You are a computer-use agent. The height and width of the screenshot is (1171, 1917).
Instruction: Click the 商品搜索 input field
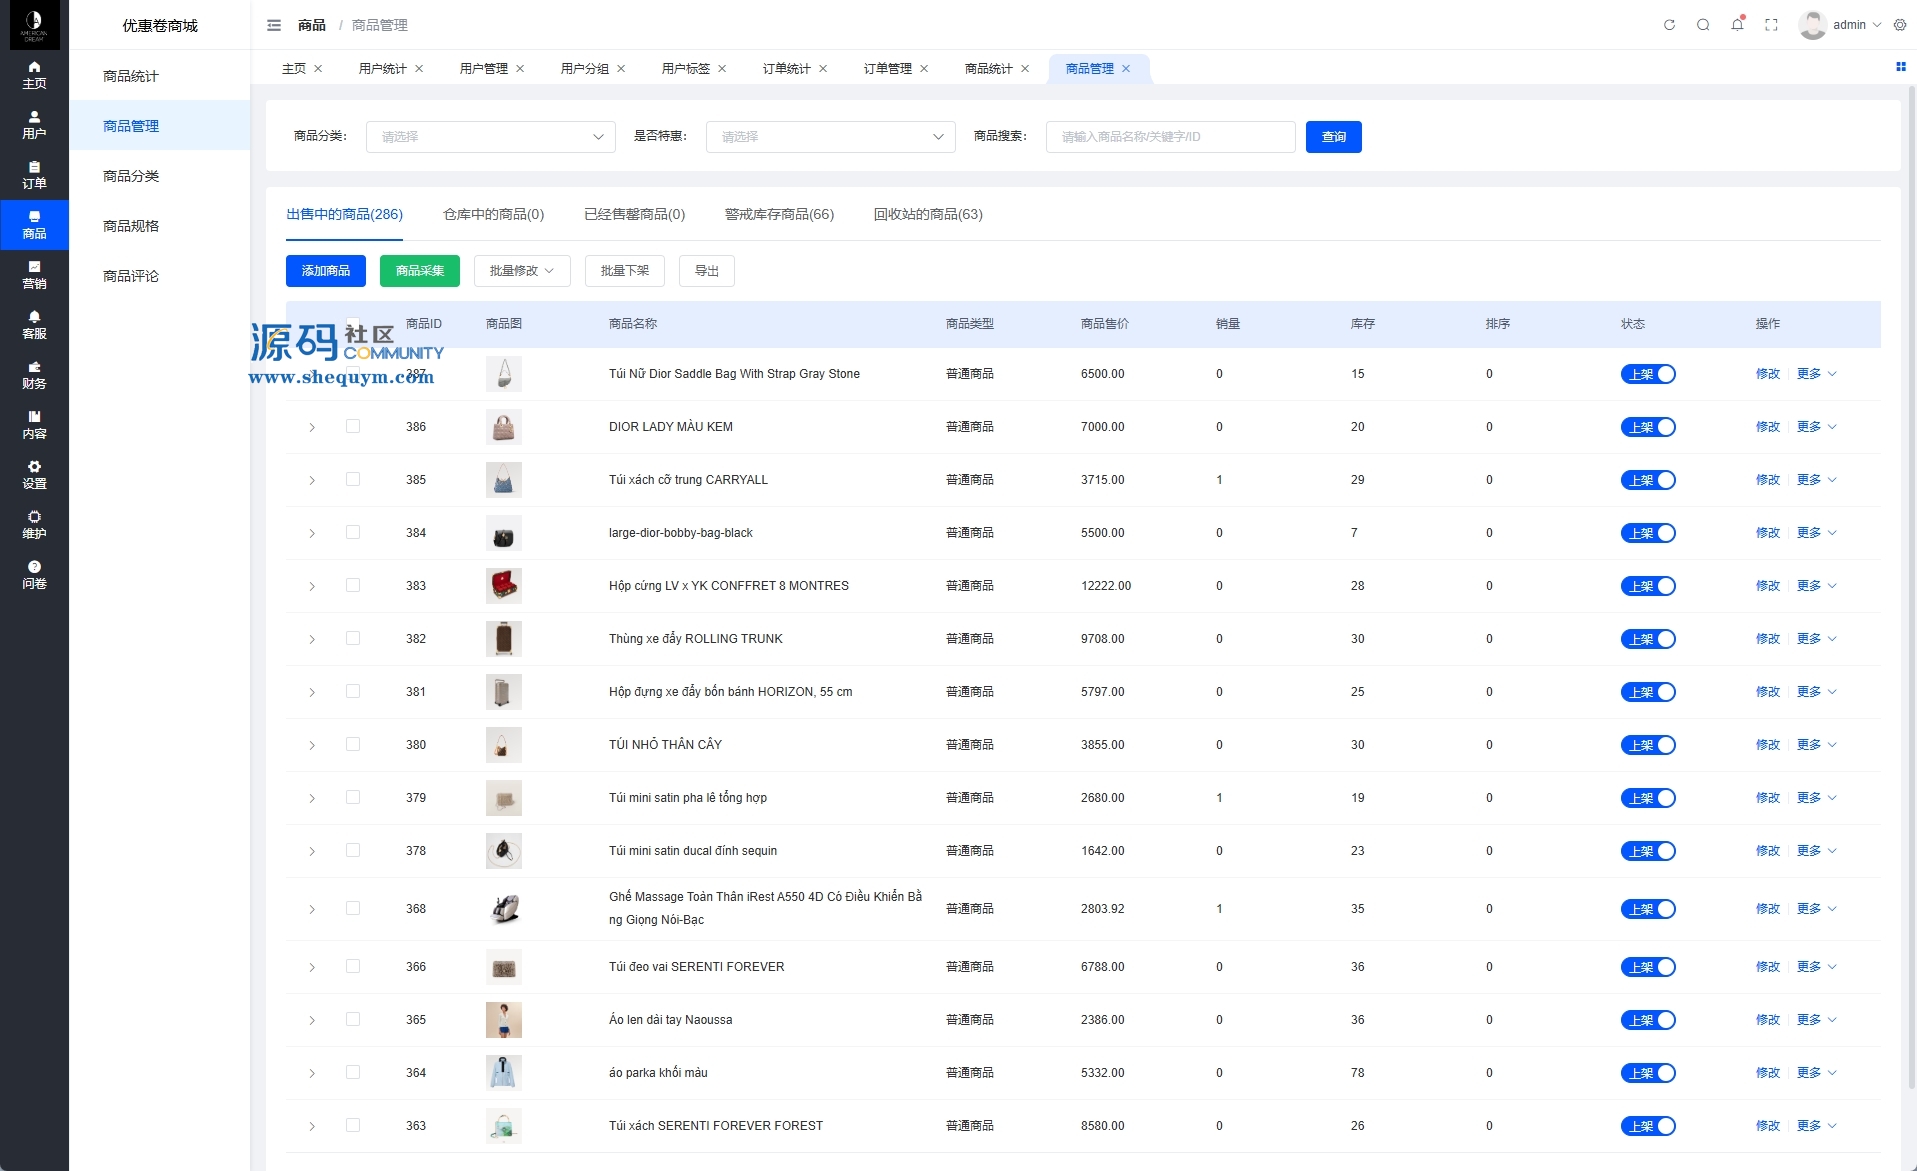tap(1170, 137)
